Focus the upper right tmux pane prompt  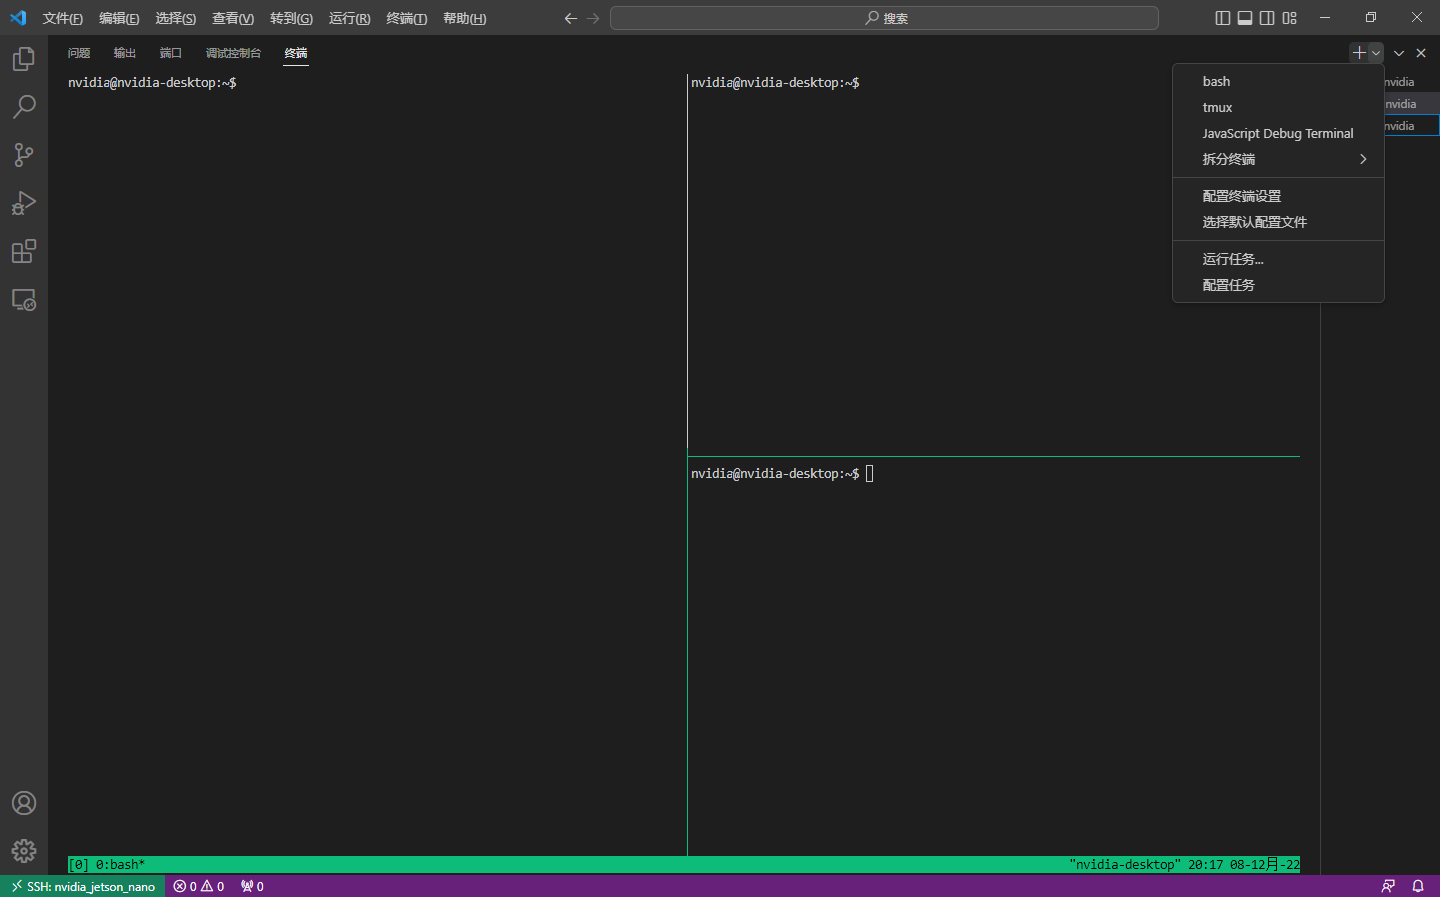(x=775, y=83)
